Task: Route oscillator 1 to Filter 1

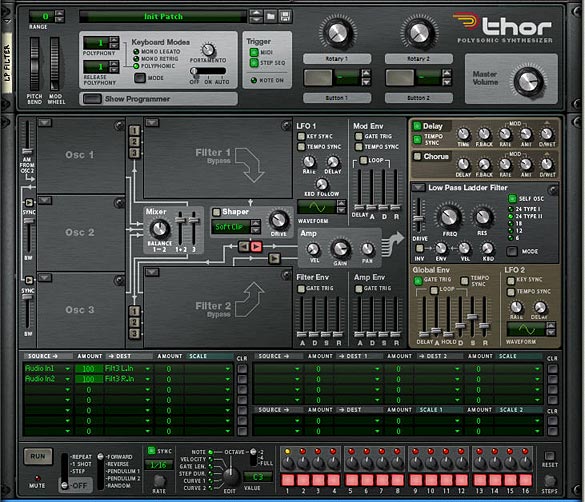Action: (134, 131)
